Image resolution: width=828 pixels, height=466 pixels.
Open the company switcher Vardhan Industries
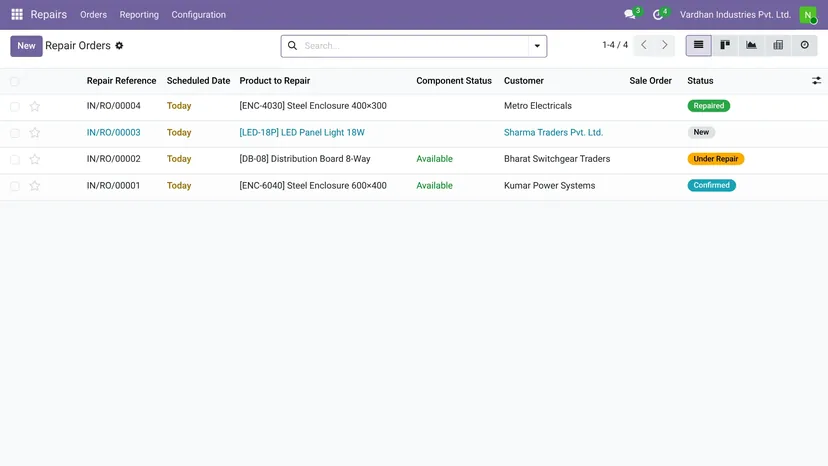pos(735,15)
